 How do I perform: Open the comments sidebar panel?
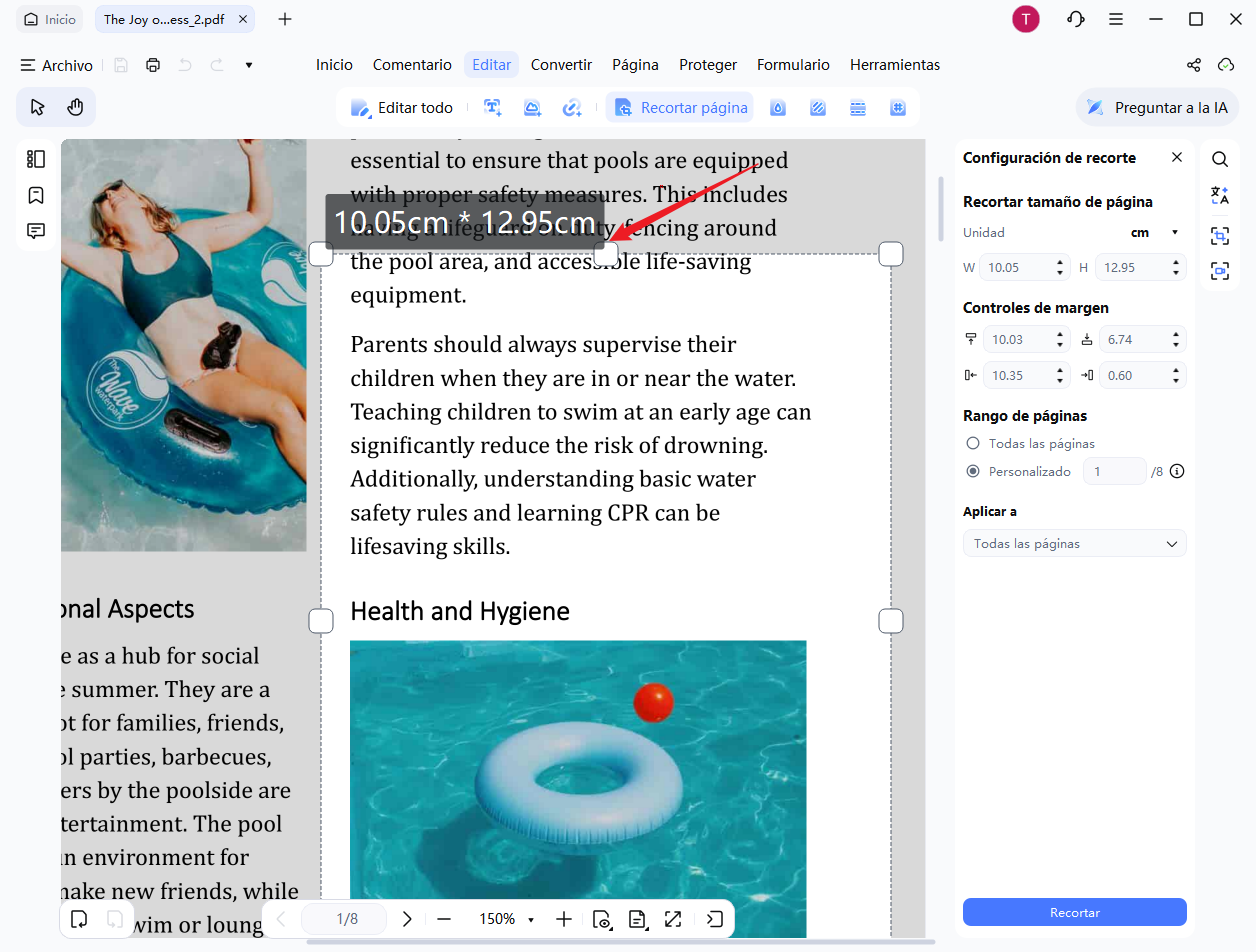click(36, 231)
